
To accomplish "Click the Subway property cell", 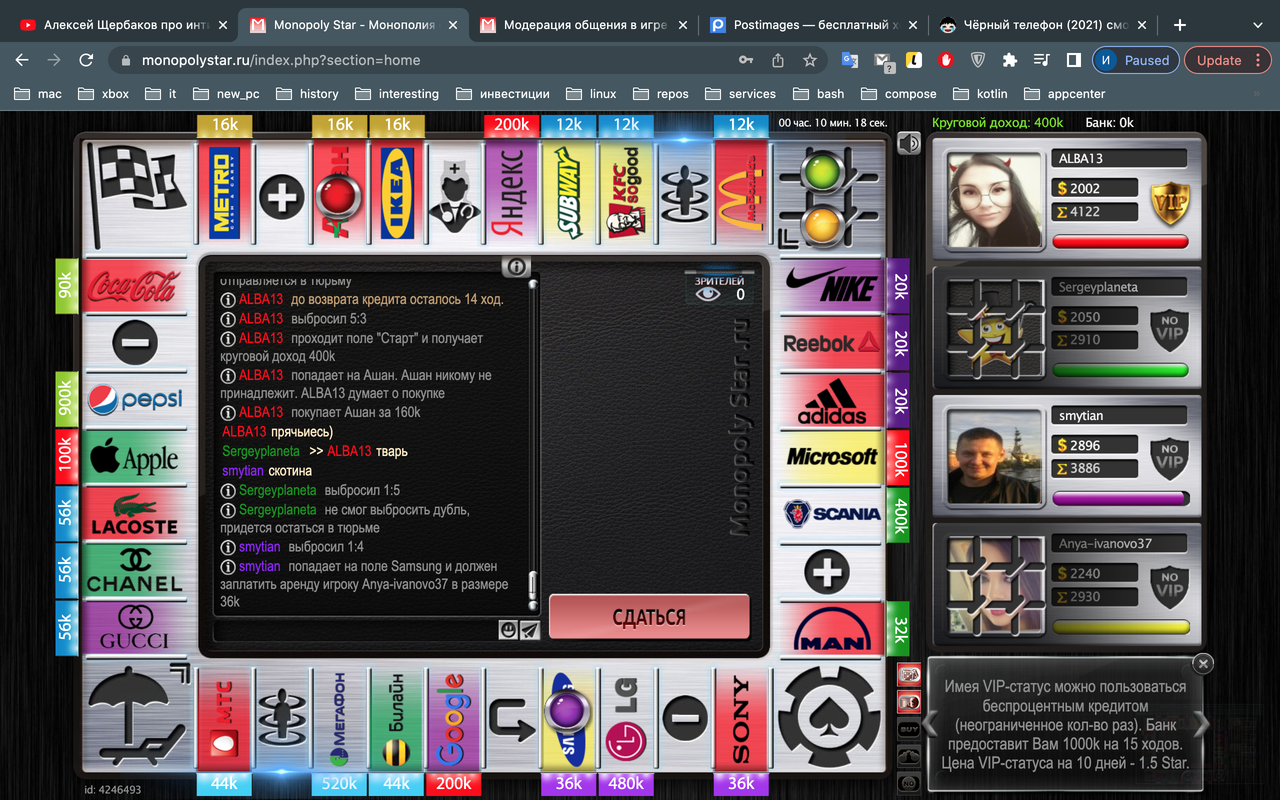I will coord(569,193).
